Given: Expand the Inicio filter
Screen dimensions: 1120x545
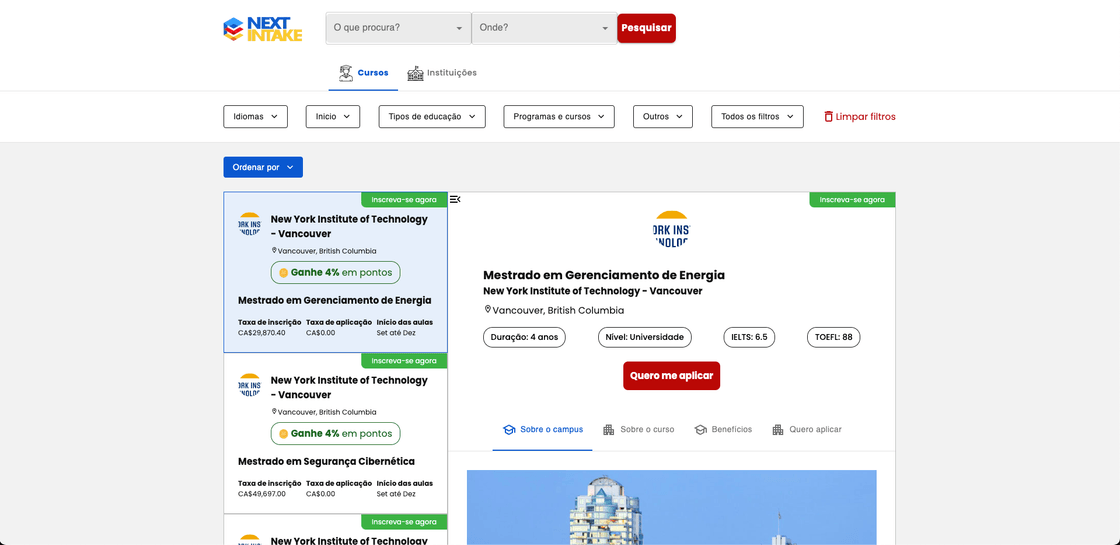Looking at the screenshot, I should [333, 116].
